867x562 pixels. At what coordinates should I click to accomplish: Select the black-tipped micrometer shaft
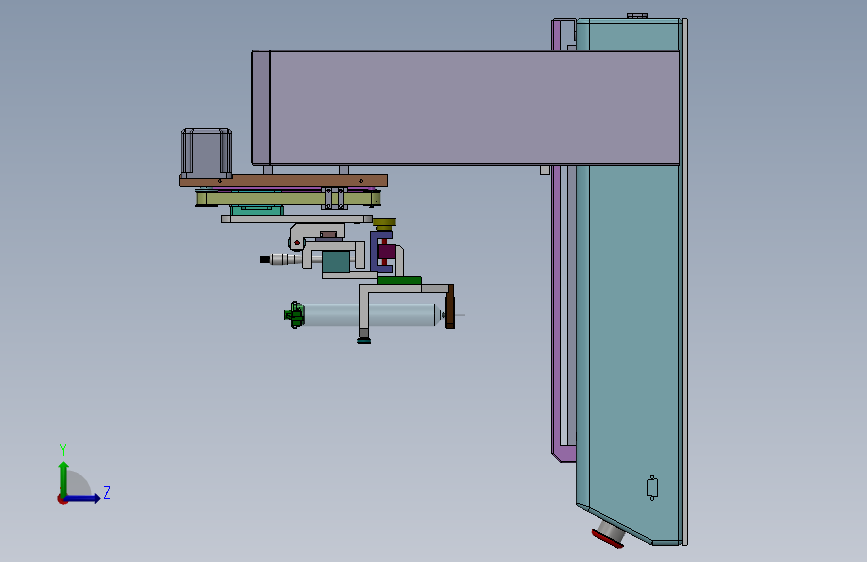click(281, 259)
